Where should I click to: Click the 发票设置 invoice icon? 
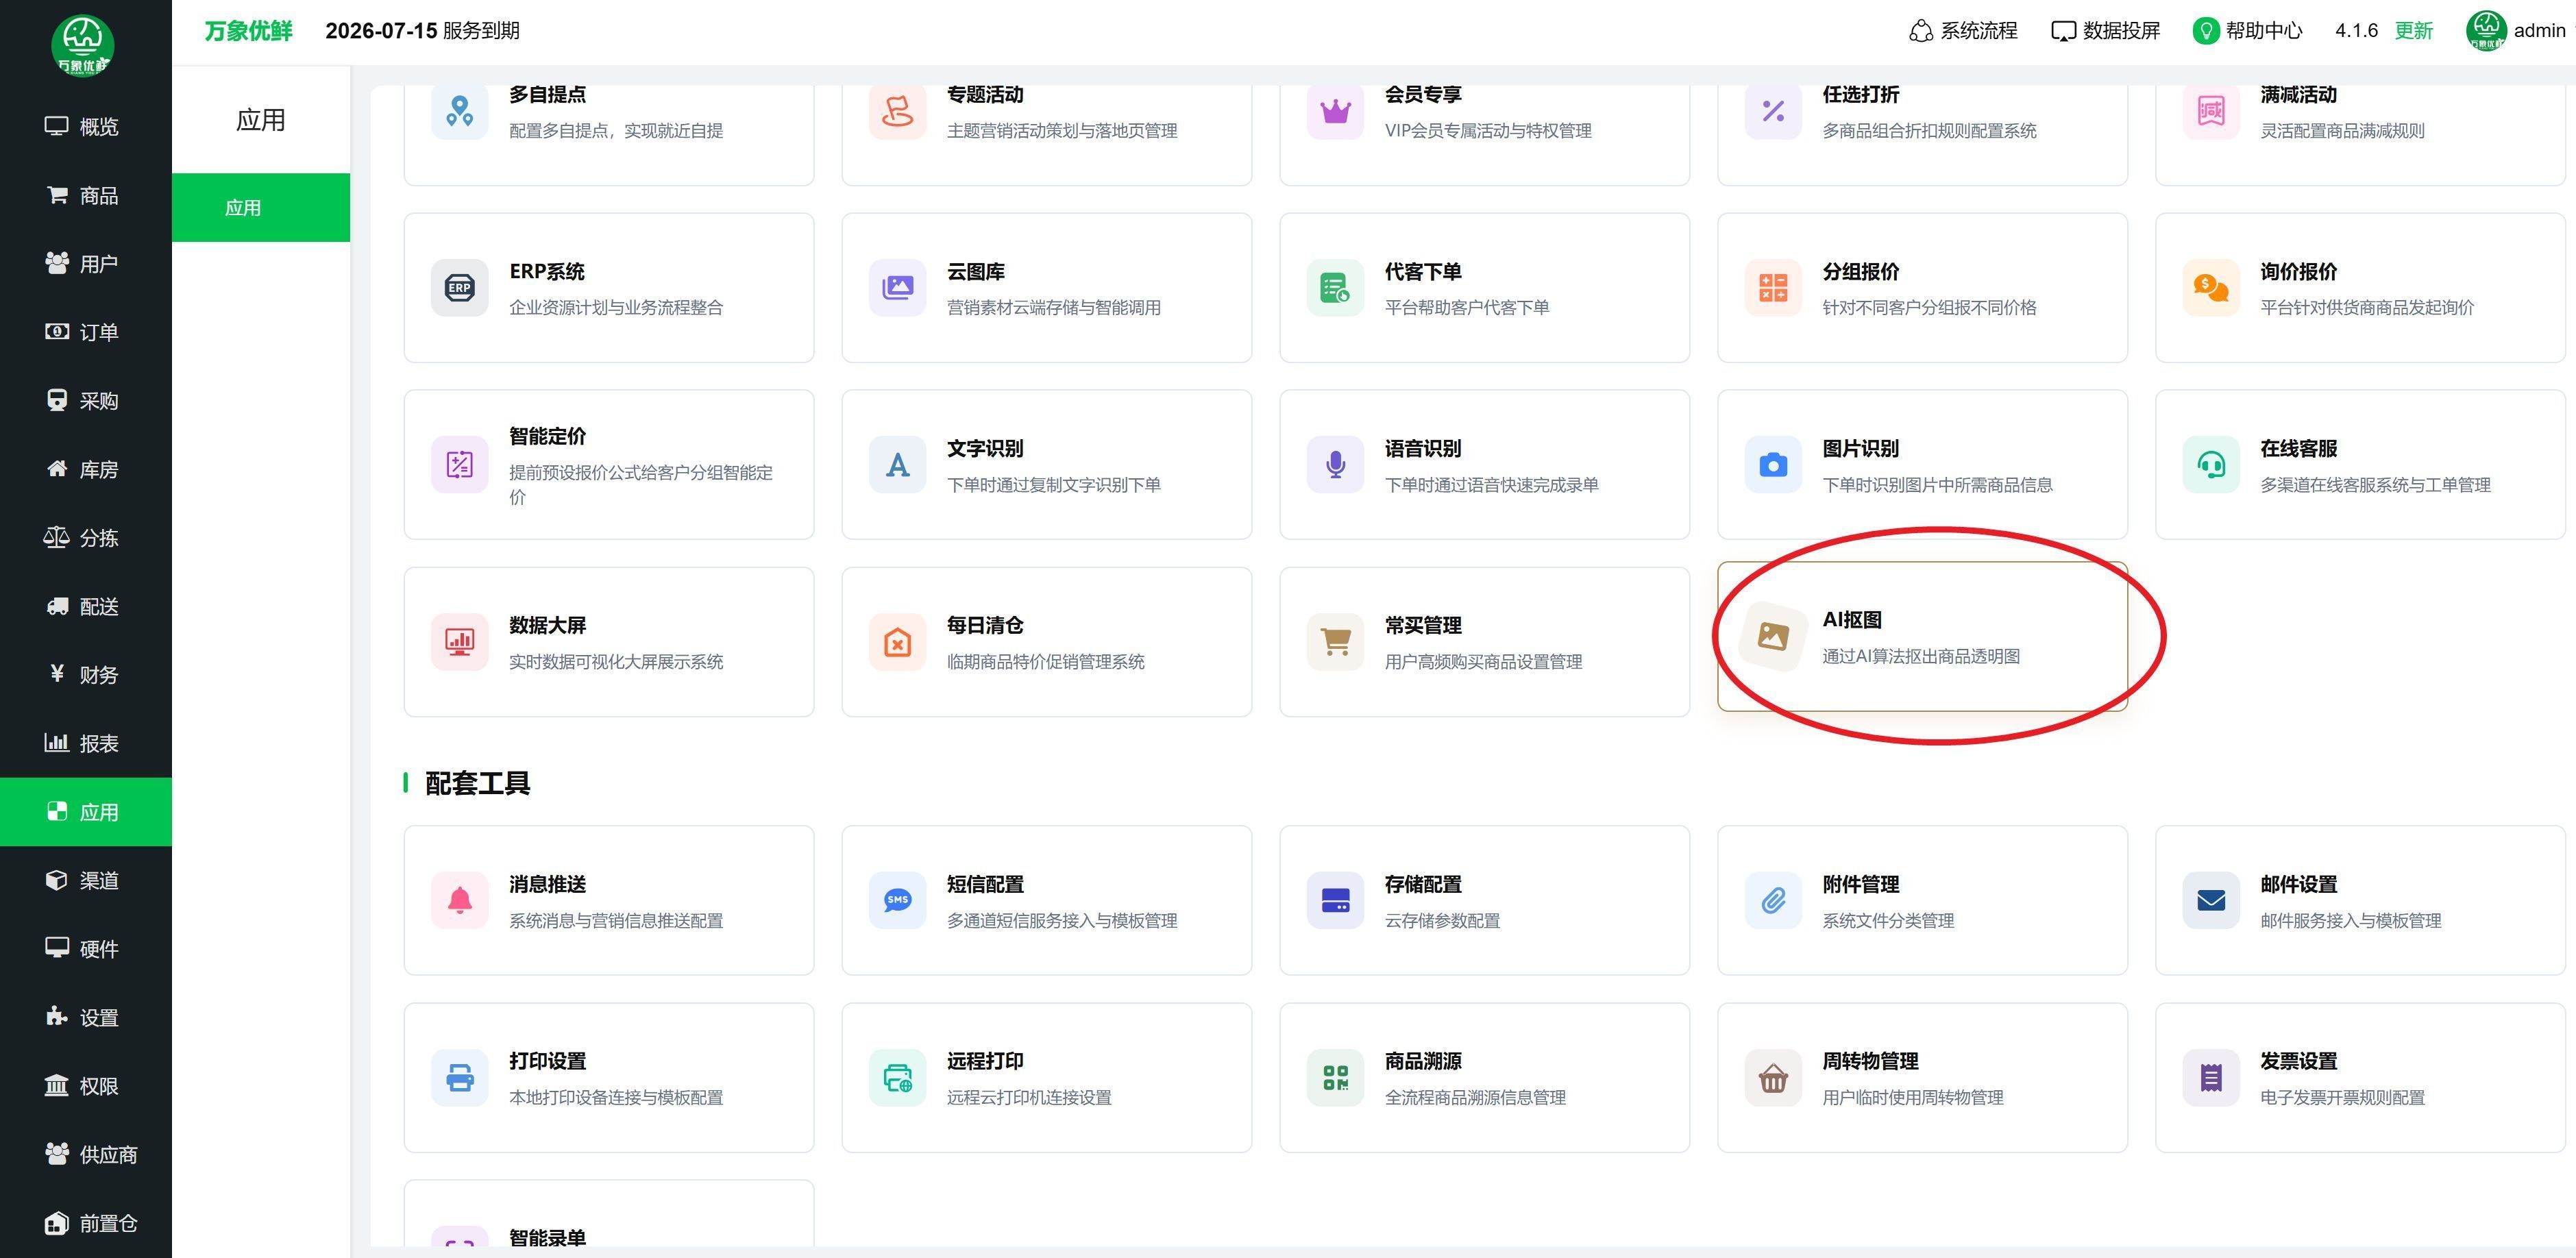click(x=2211, y=1078)
